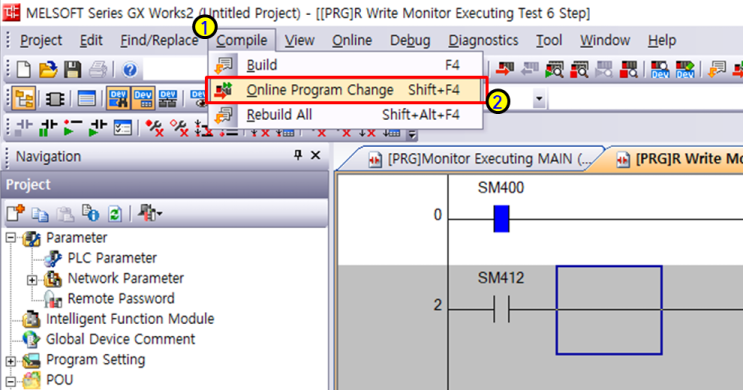Click the hollow diamond wrench icon

click(x=180, y=127)
